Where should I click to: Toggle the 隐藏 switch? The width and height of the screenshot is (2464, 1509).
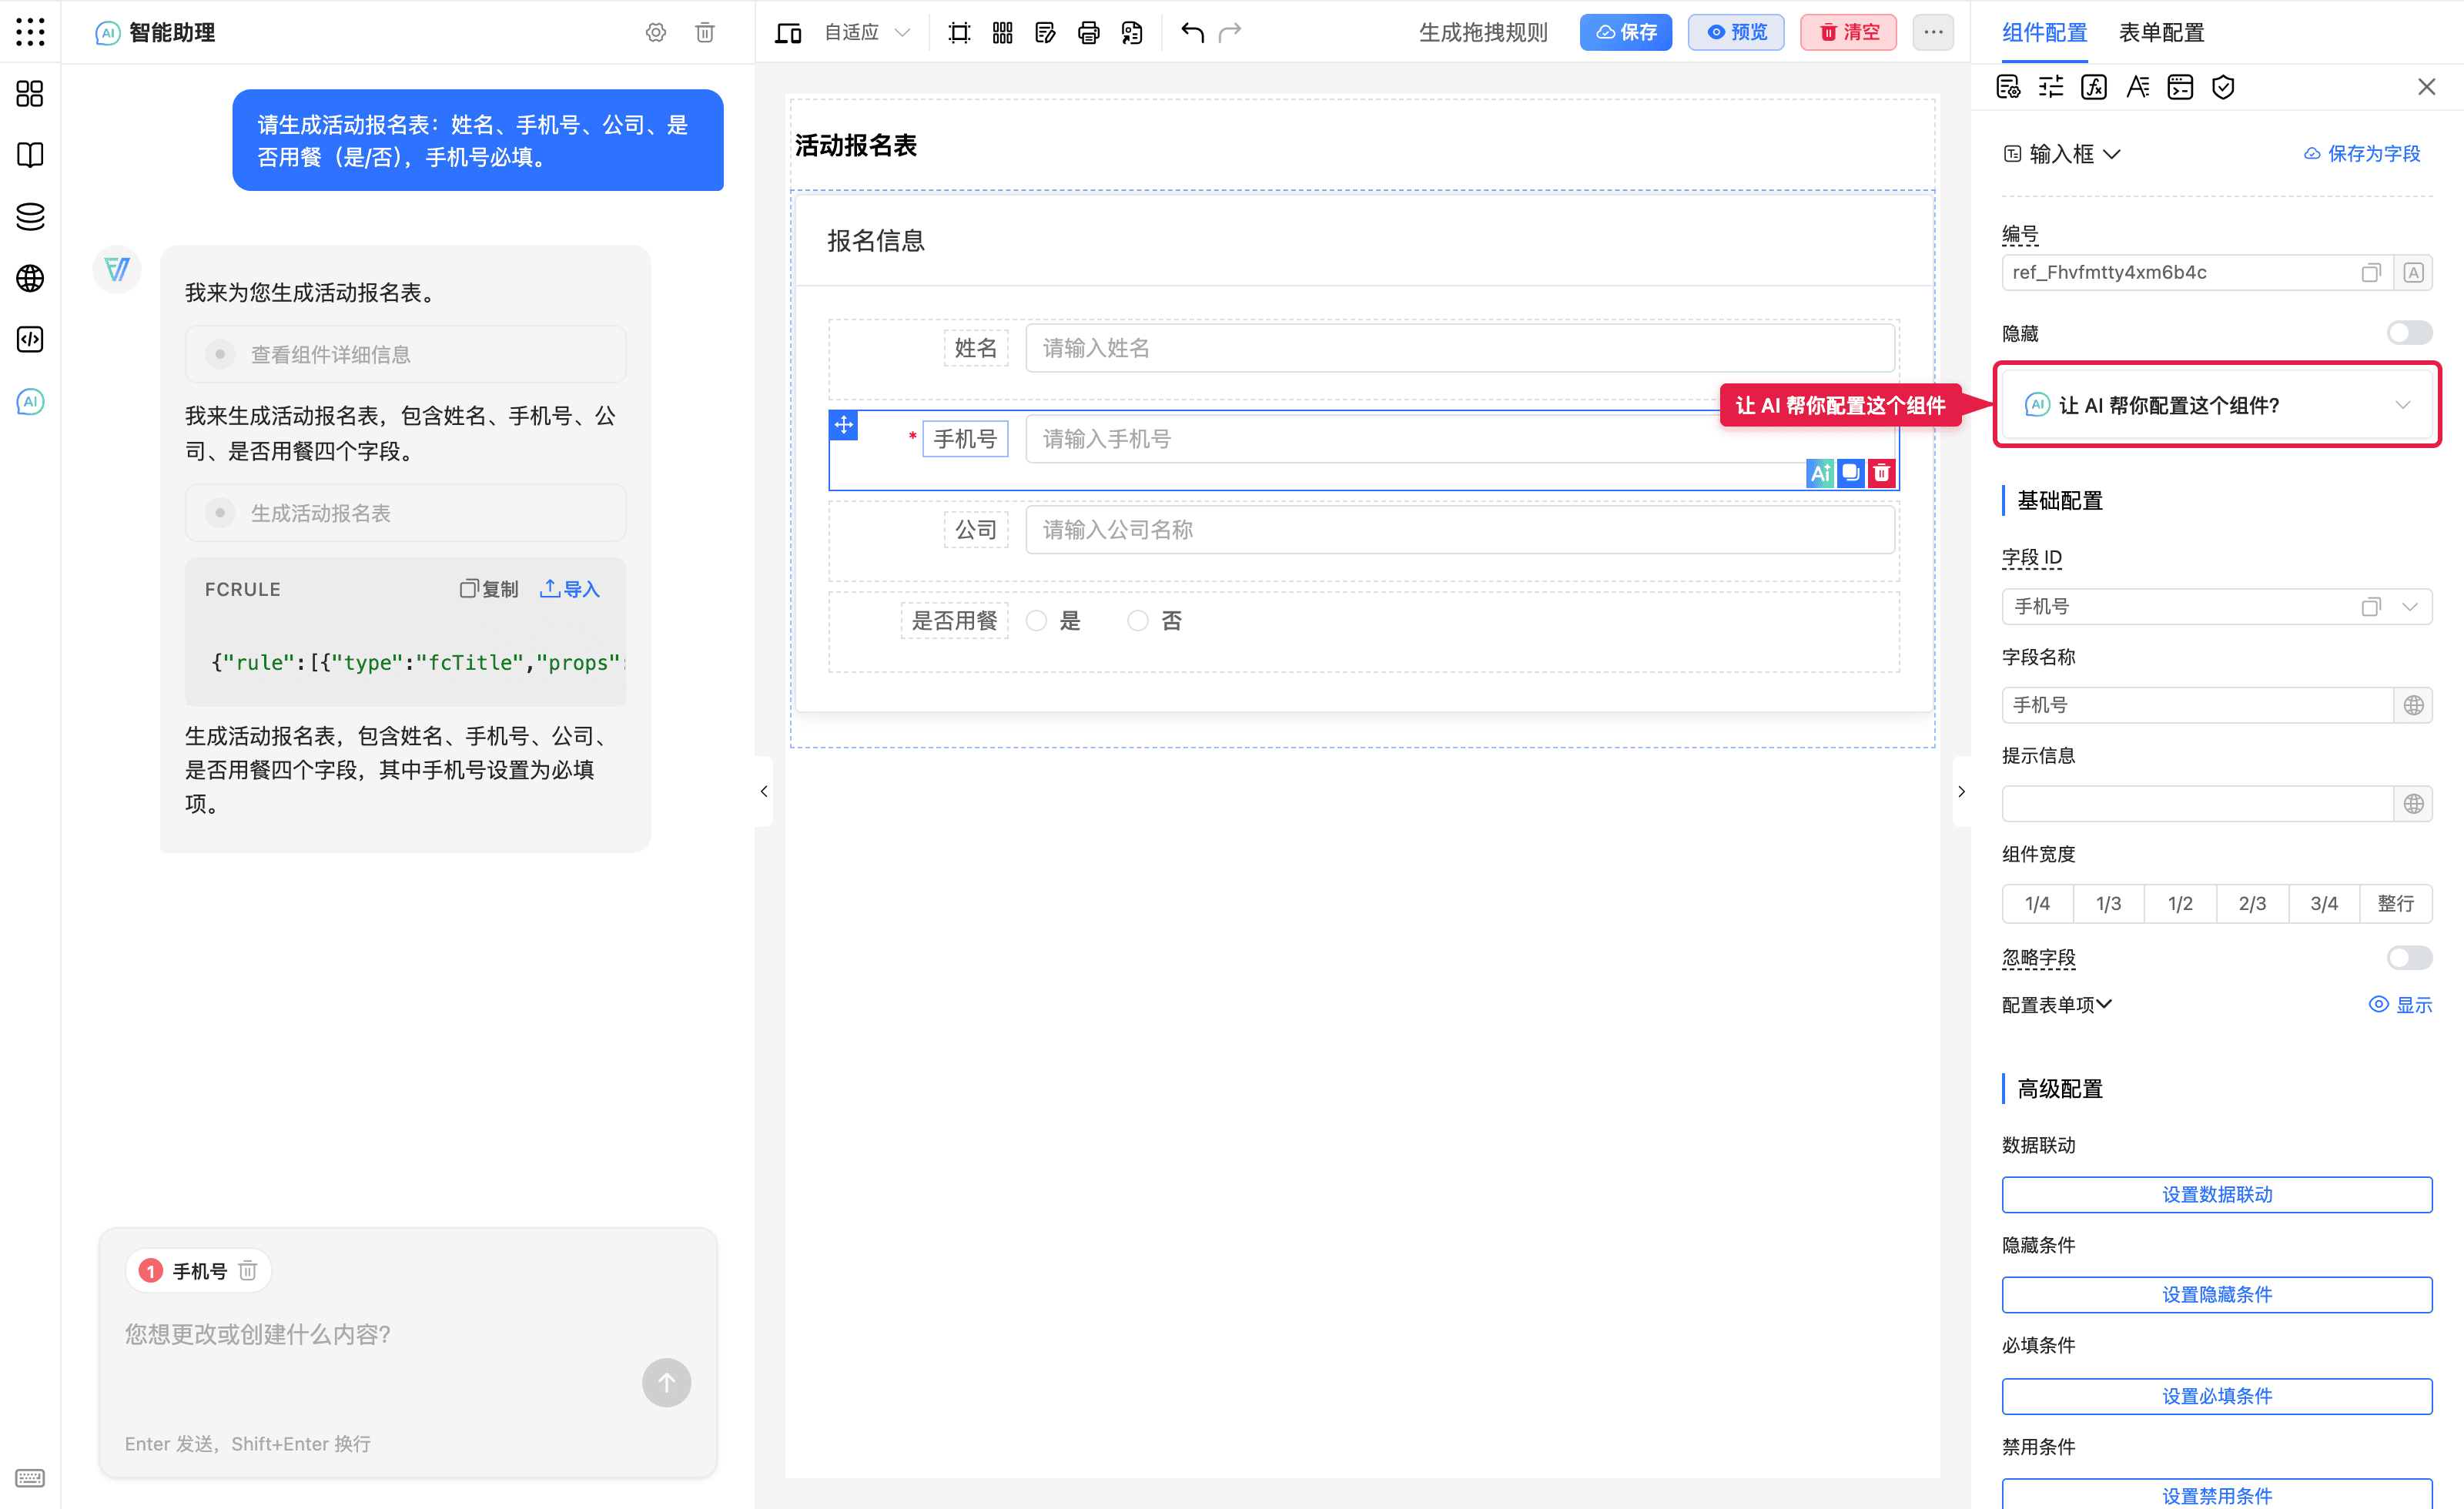(2410, 333)
